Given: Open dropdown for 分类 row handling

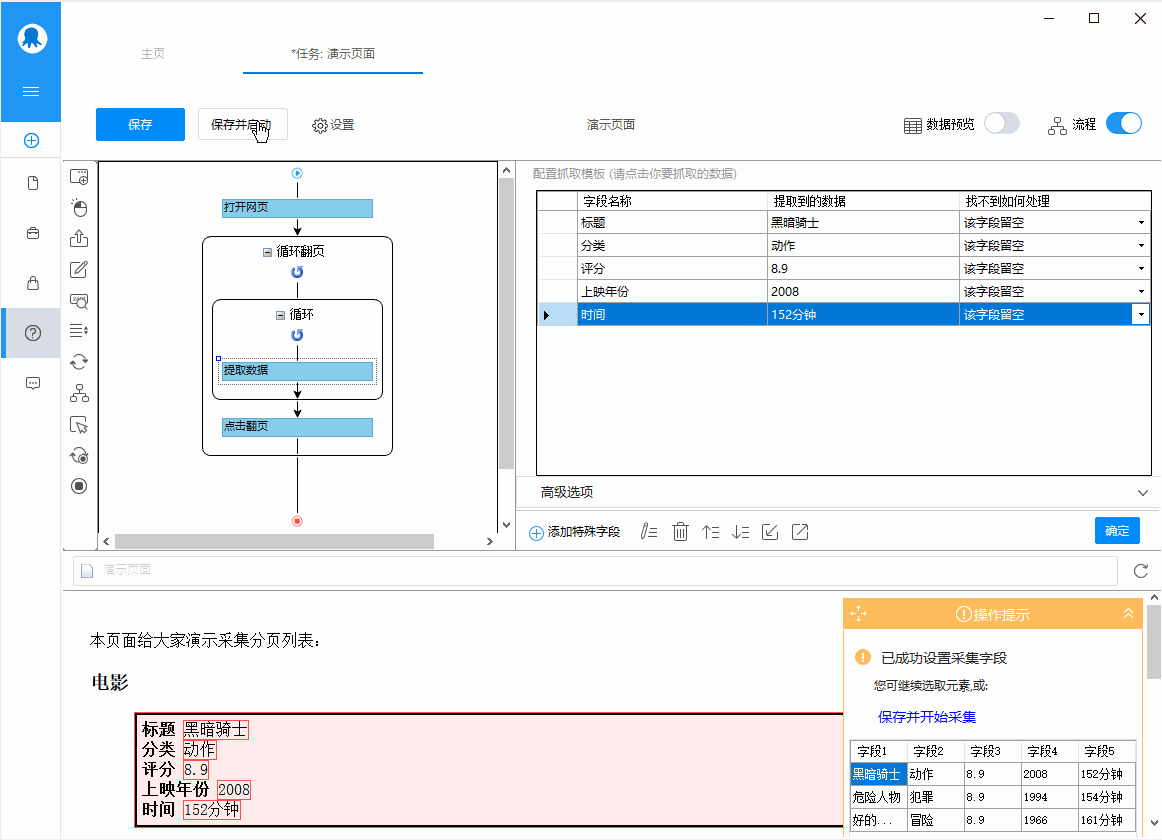Looking at the screenshot, I should (x=1141, y=245).
